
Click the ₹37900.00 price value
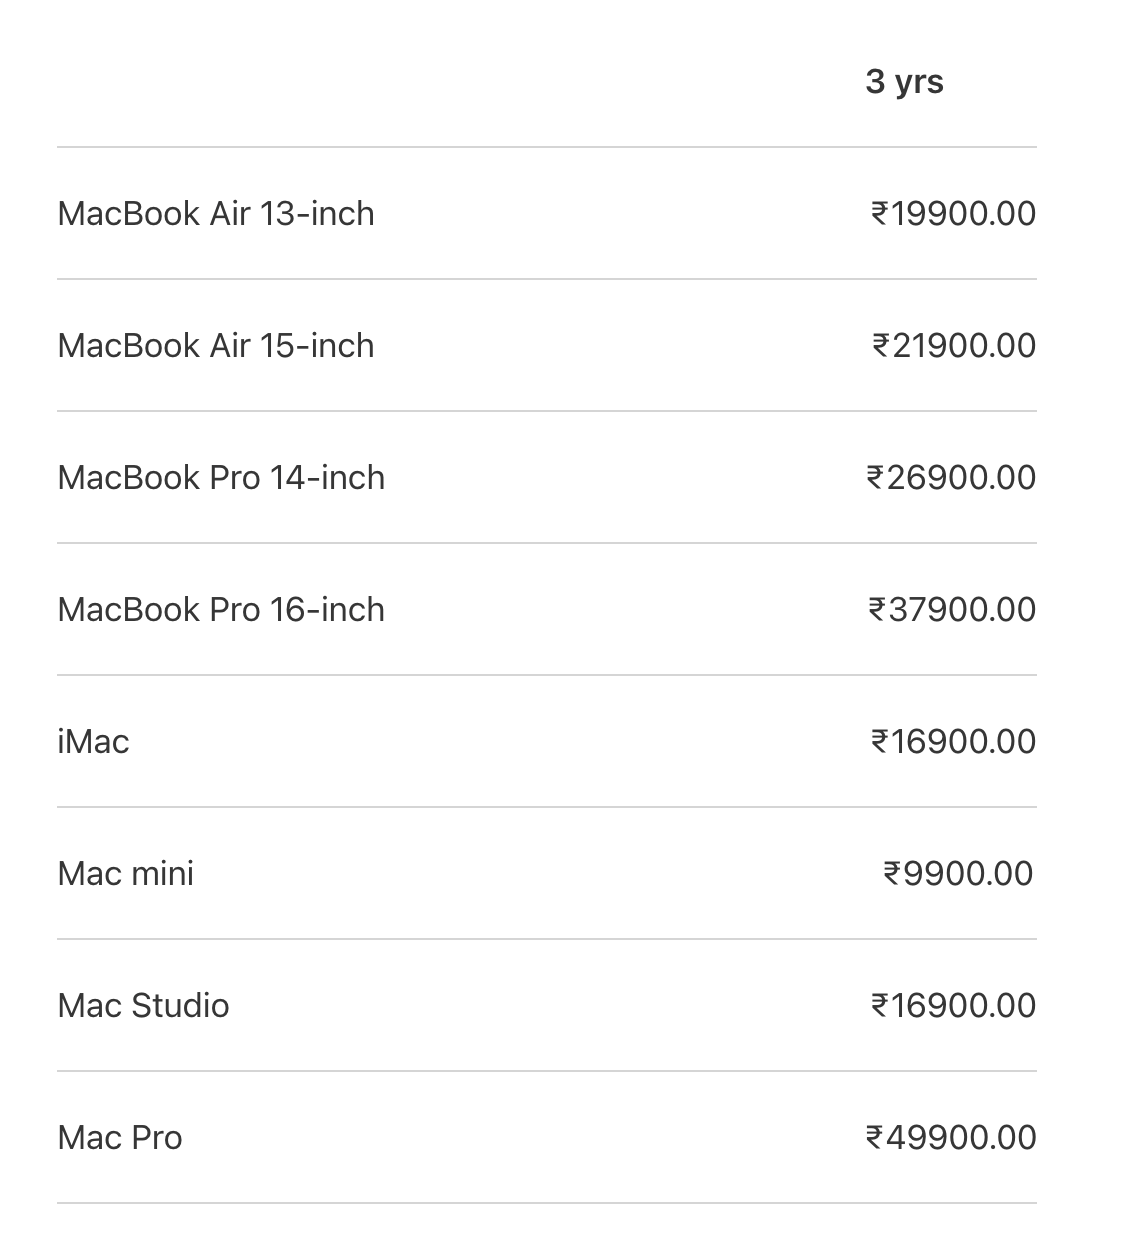[952, 609]
